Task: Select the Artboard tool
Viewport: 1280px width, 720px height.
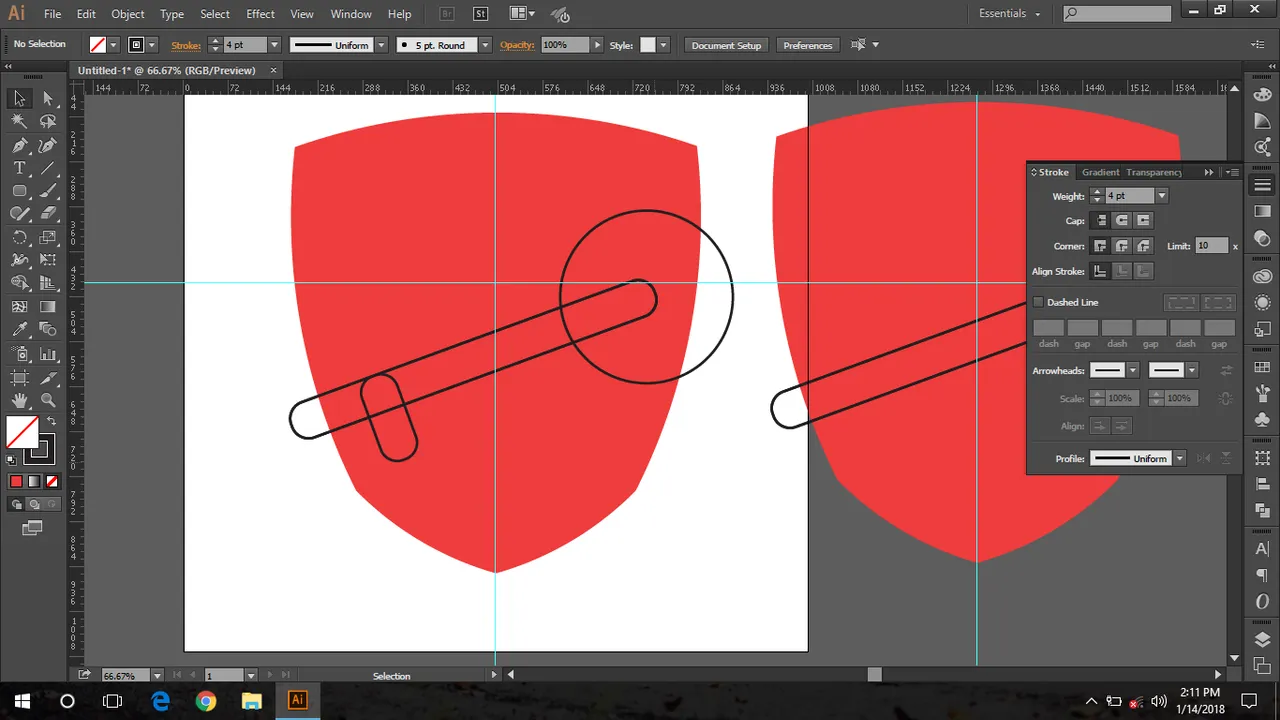Action: pos(19,378)
